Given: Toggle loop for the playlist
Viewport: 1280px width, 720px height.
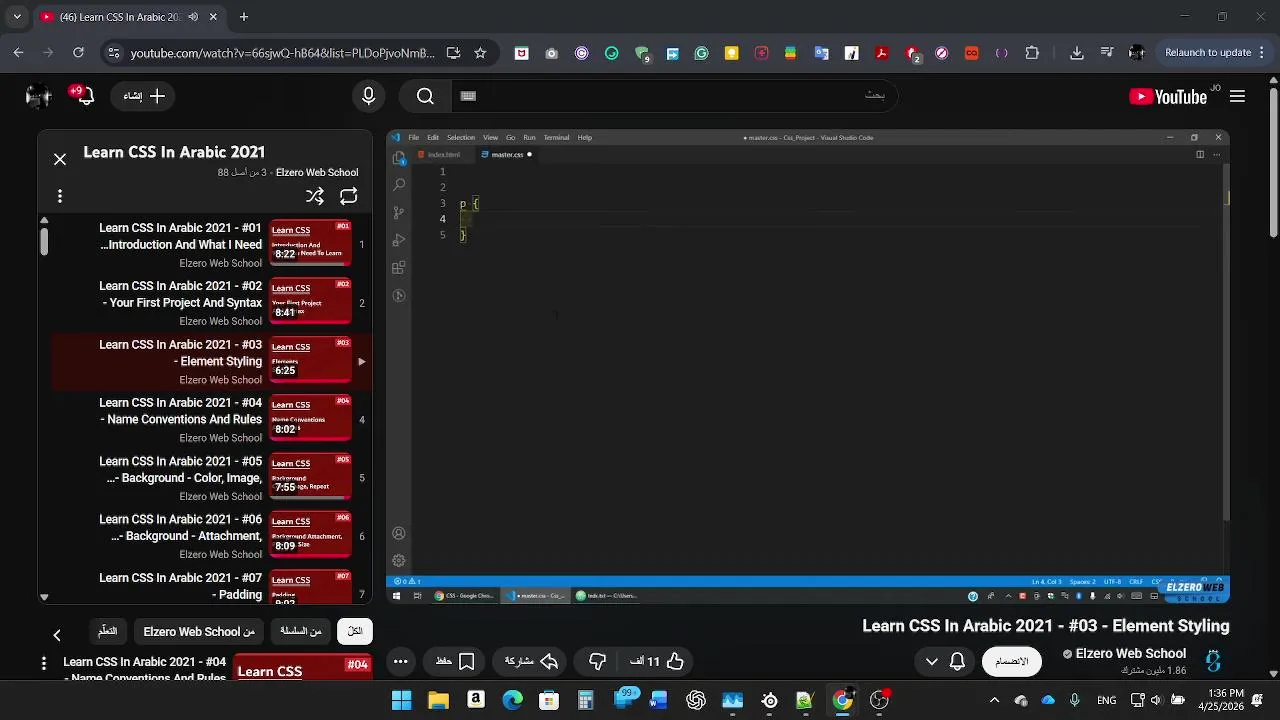Looking at the screenshot, I should coord(349,196).
